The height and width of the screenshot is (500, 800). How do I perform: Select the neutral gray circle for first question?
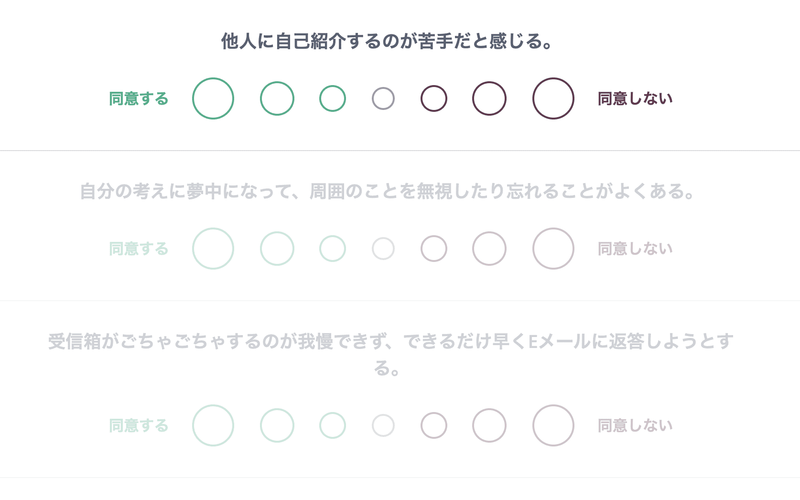click(x=383, y=98)
